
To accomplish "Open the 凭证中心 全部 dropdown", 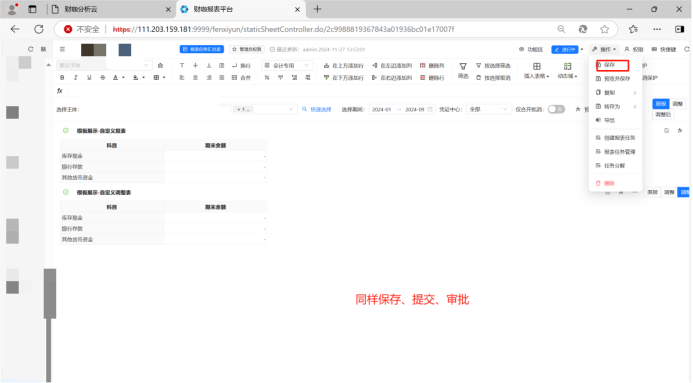I will pos(488,109).
